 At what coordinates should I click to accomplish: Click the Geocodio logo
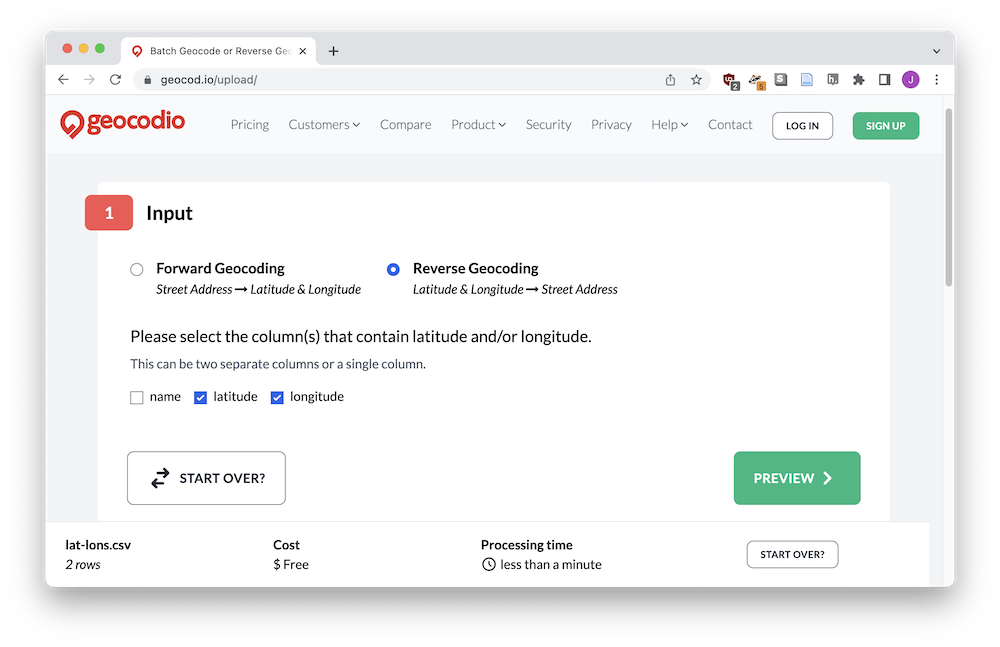(122, 123)
